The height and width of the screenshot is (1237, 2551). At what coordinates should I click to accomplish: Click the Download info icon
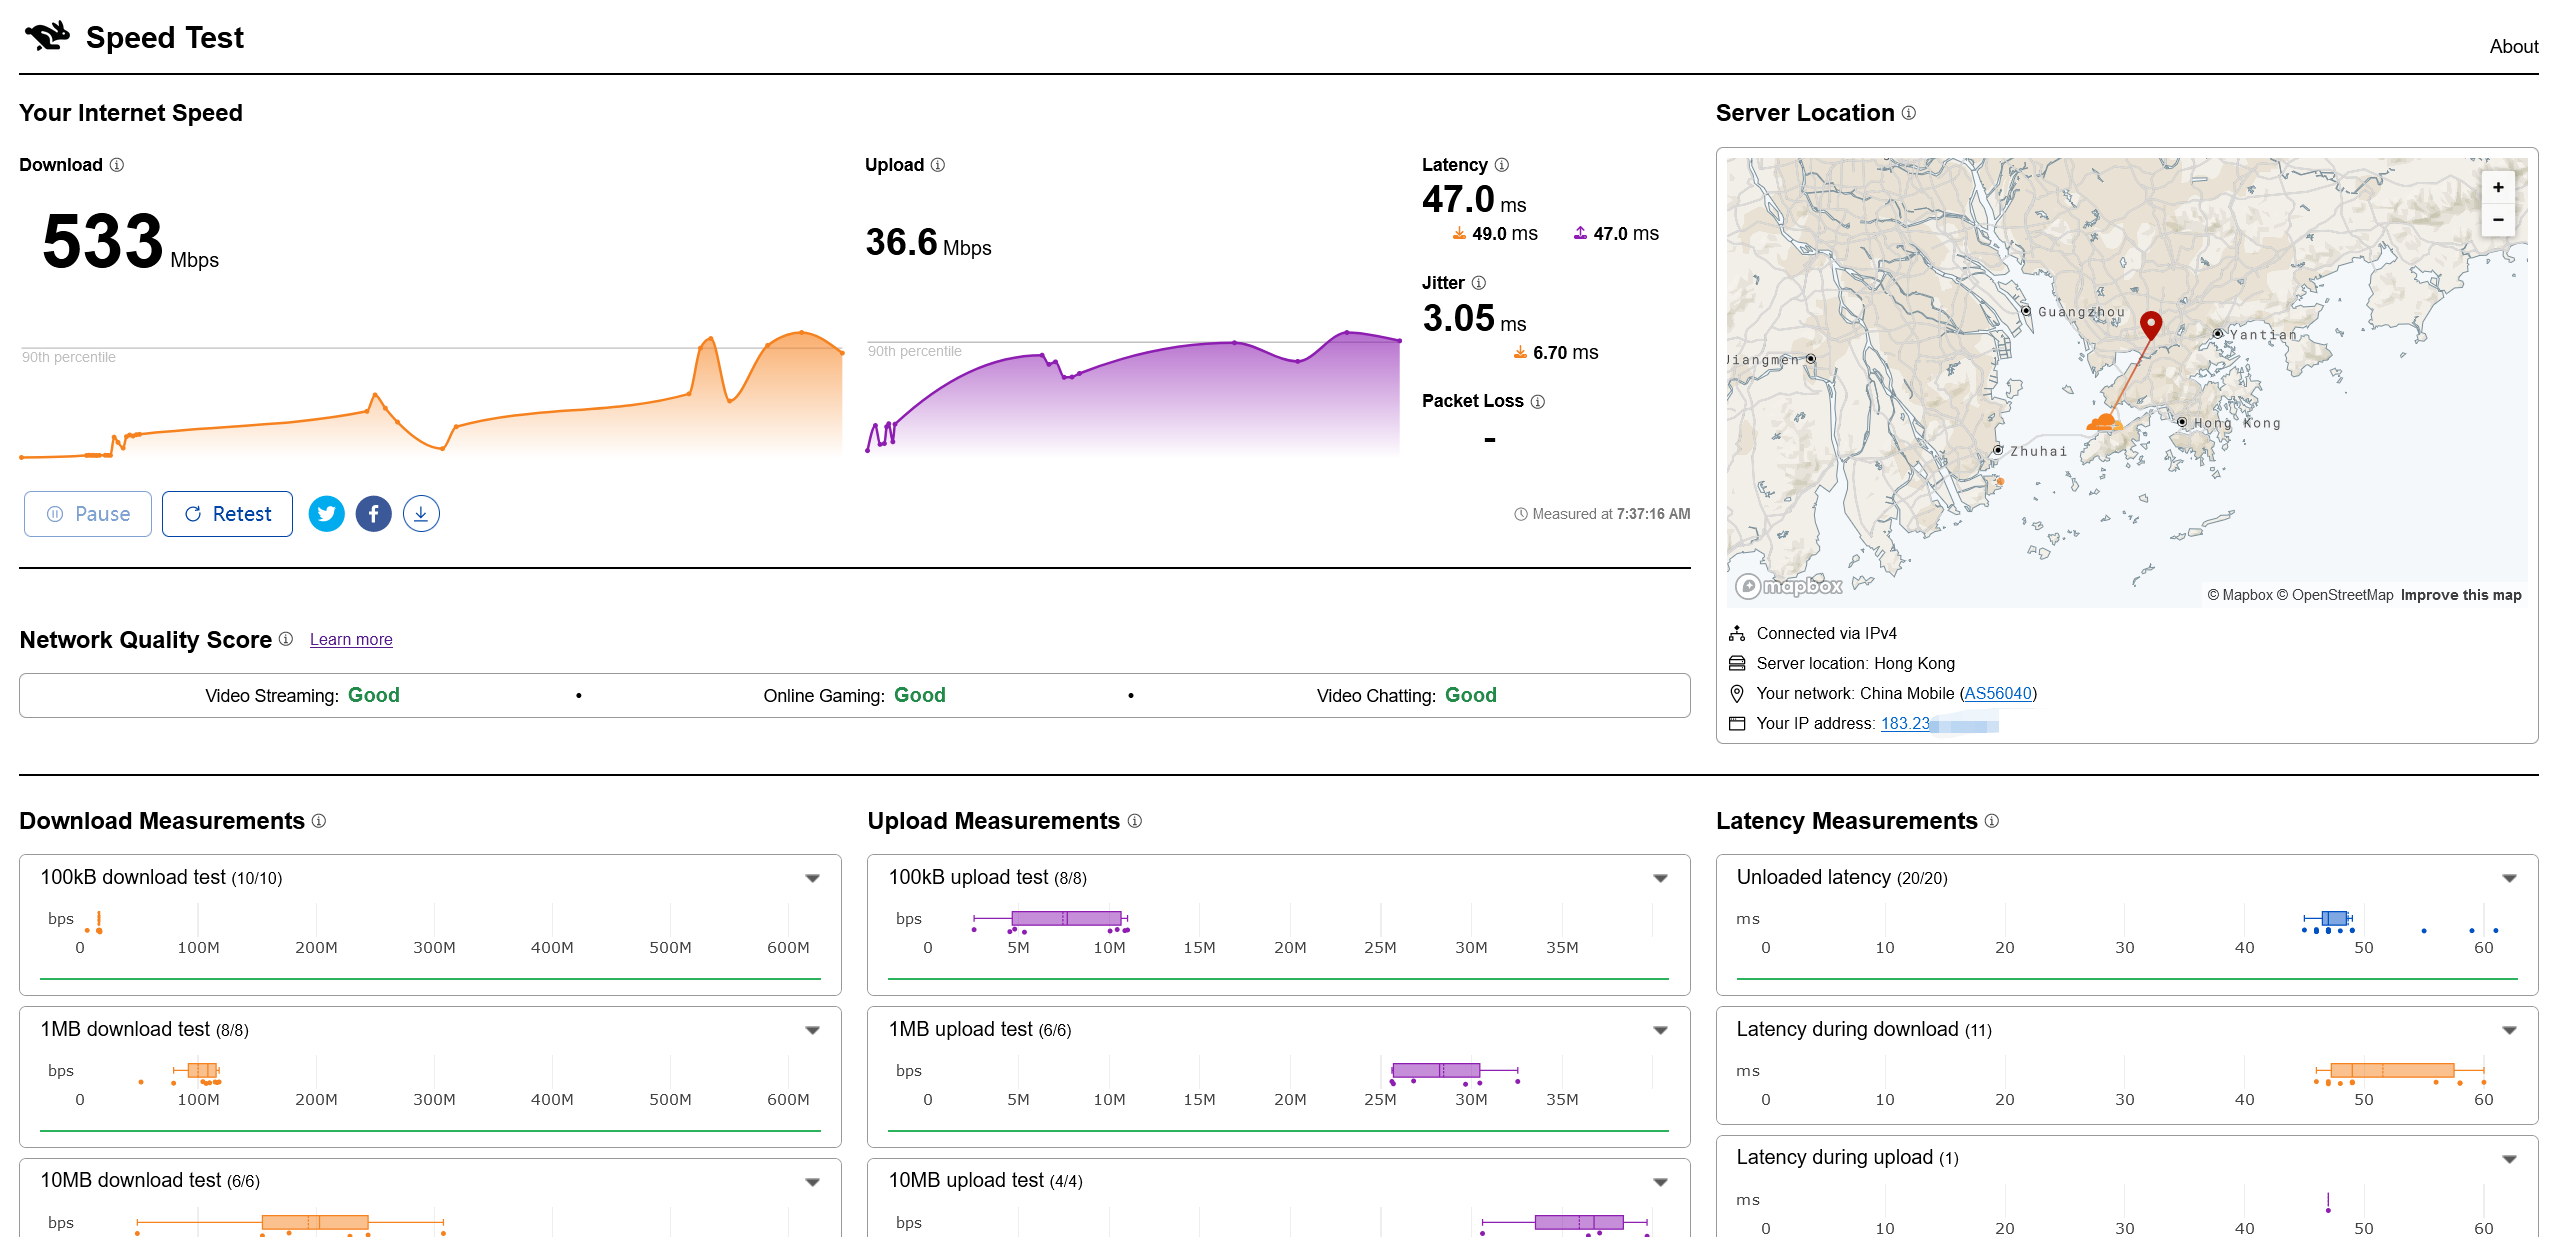click(x=117, y=165)
